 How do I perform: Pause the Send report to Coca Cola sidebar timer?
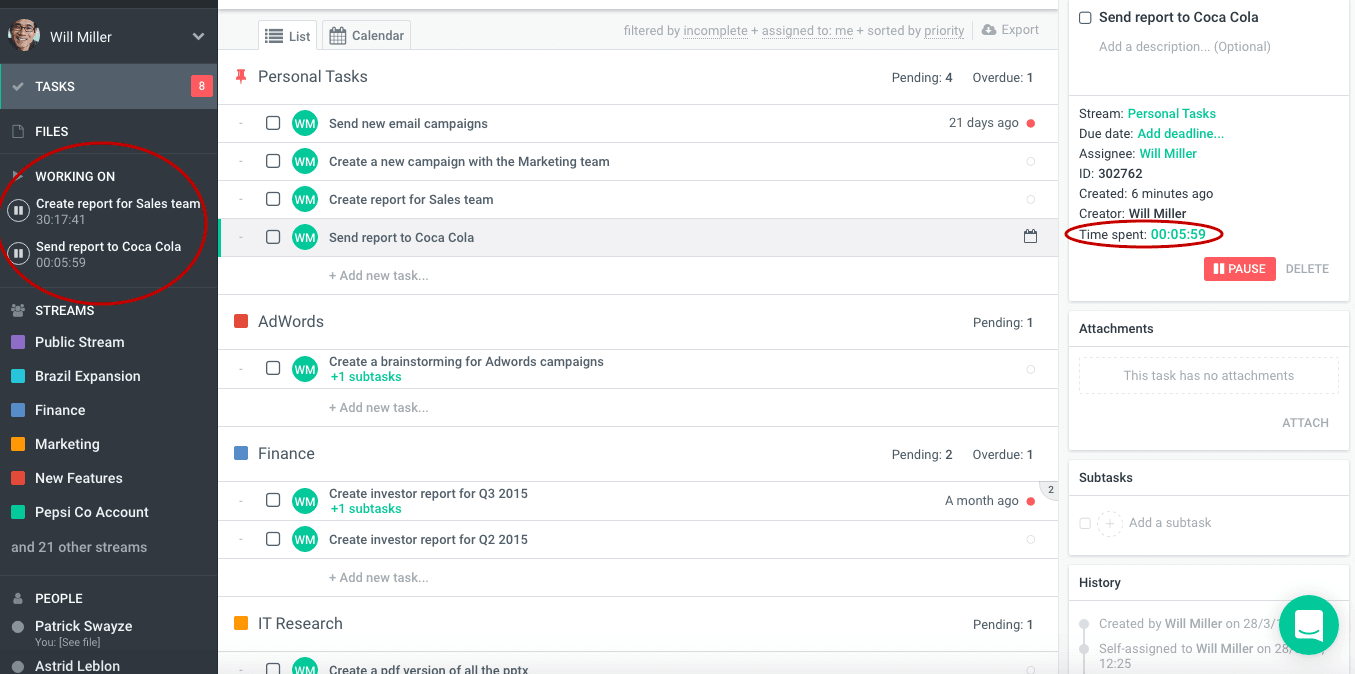click(x=18, y=254)
